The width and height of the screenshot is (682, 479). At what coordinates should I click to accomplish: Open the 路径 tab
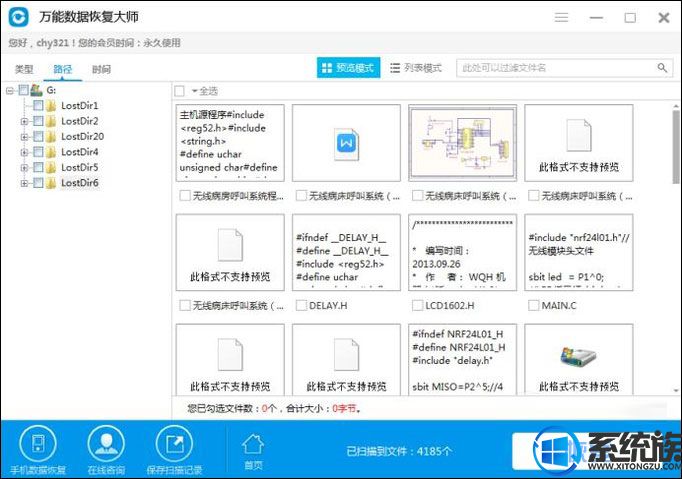tap(63, 69)
